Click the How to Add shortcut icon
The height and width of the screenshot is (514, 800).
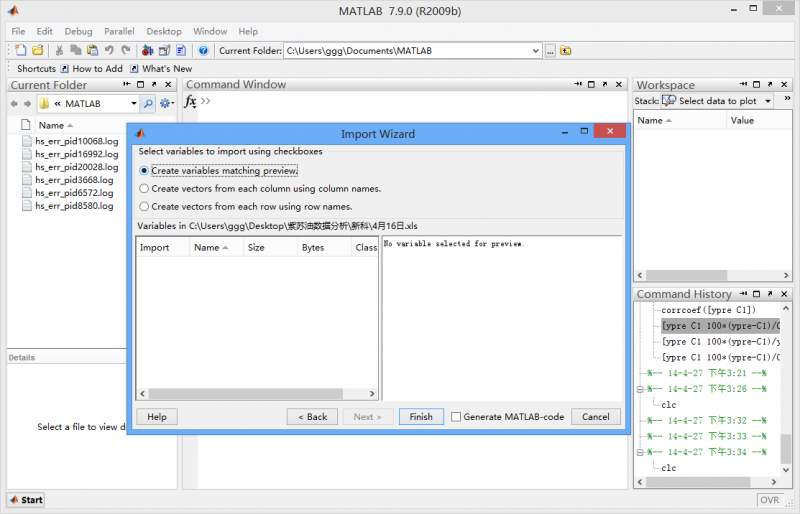pos(64,68)
